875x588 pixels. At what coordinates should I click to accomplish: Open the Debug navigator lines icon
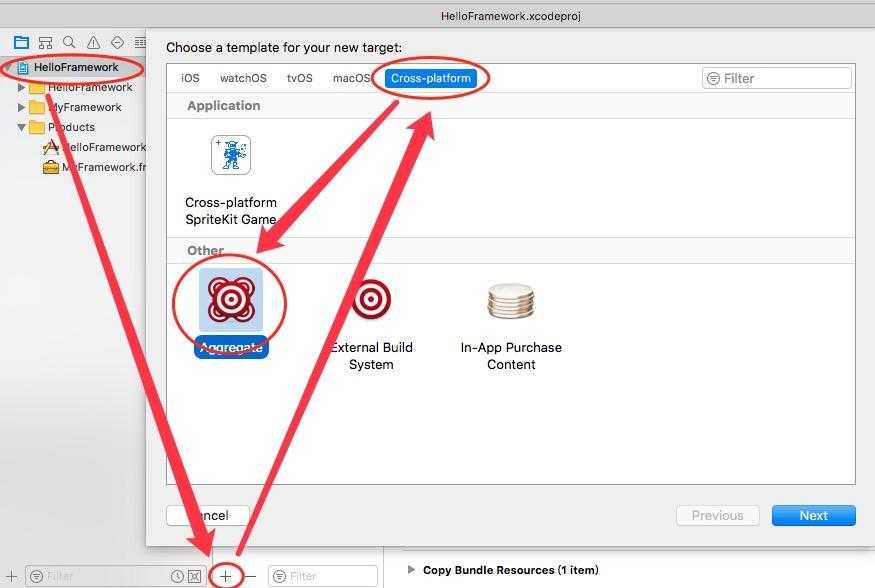click(x=140, y=42)
